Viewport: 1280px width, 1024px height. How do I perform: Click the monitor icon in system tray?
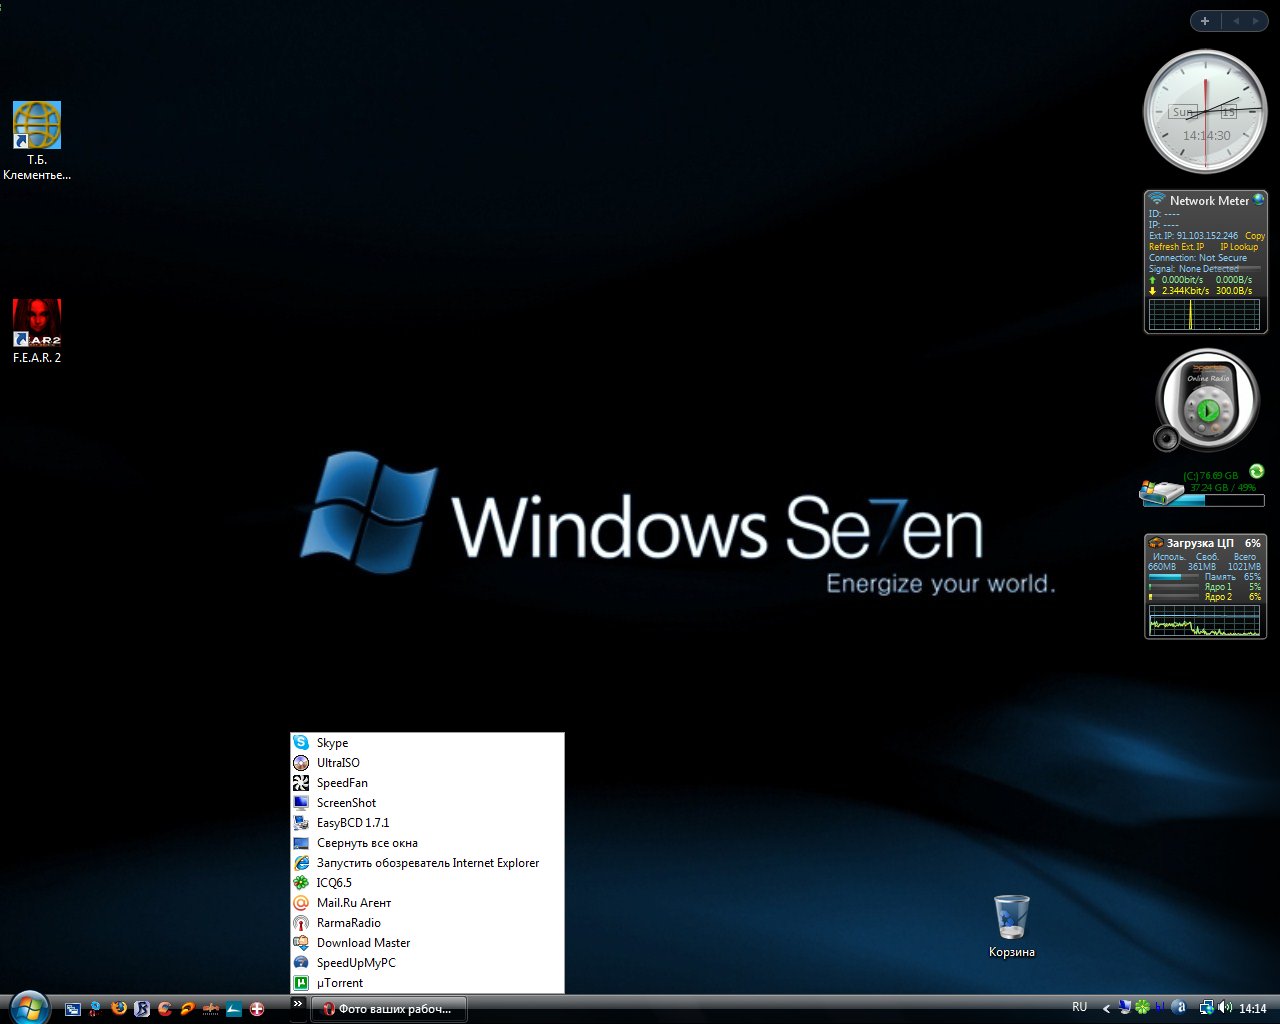coord(1124,1008)
